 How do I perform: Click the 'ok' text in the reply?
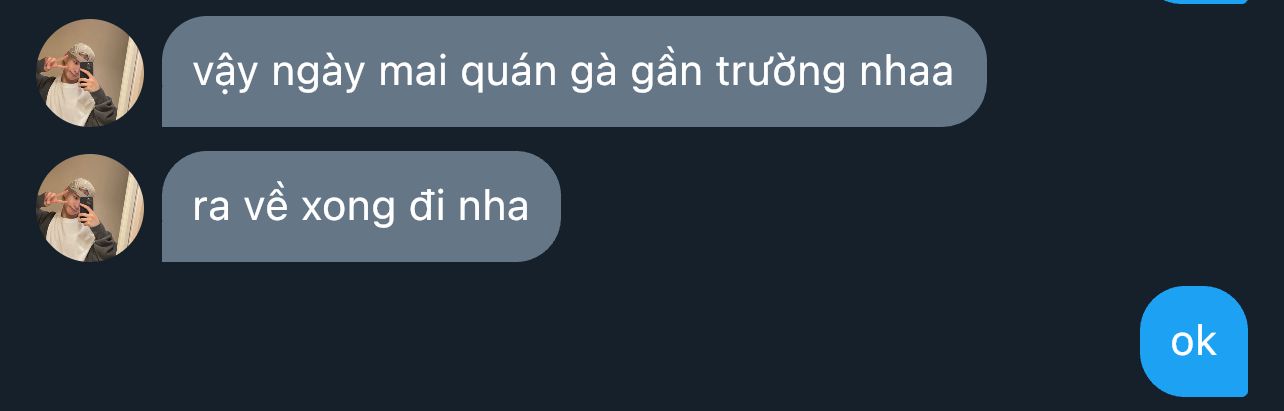pyautogui.click(x=1194, y=342)
